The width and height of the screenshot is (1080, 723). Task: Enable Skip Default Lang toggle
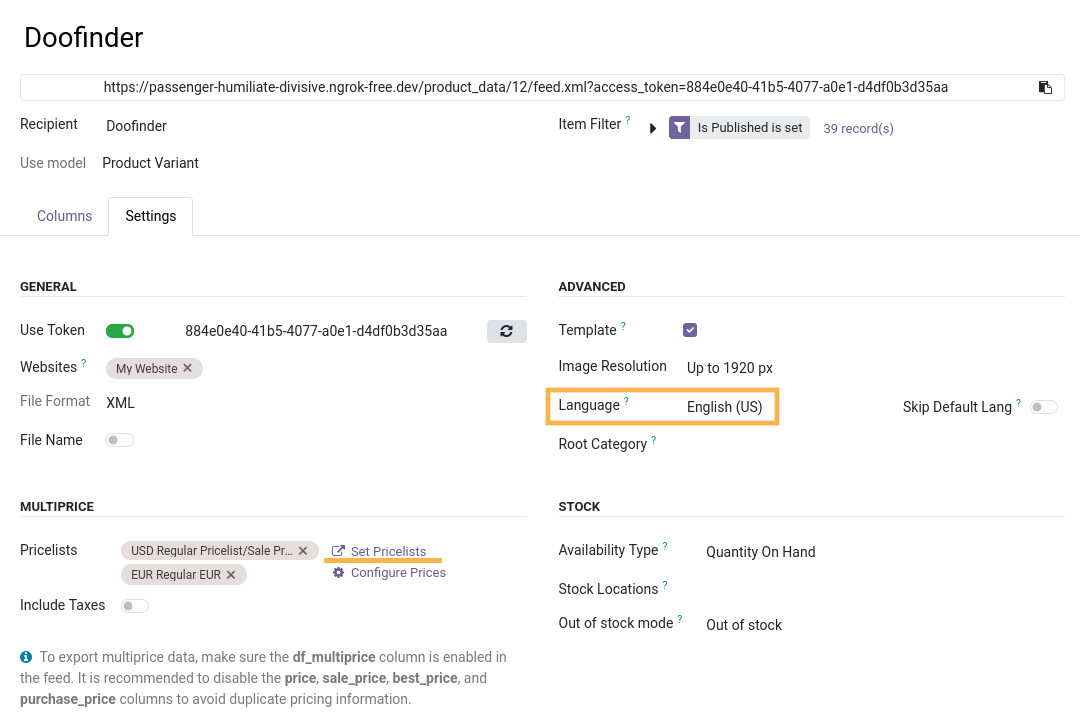coord(1043,407)
